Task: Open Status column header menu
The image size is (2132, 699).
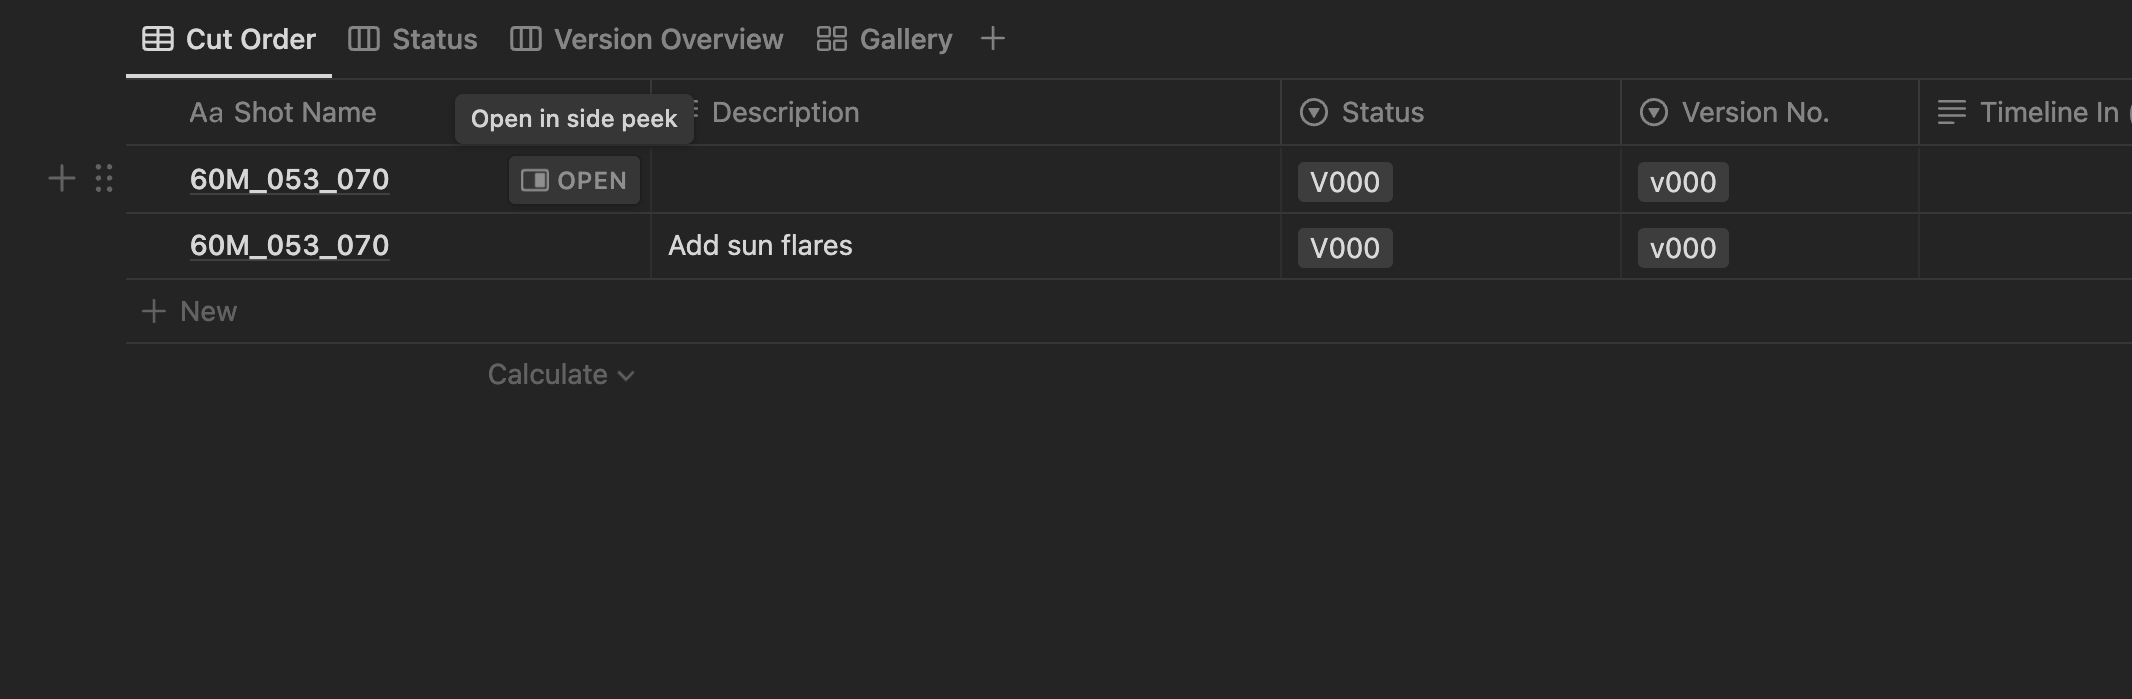Action: [1450, 112]
